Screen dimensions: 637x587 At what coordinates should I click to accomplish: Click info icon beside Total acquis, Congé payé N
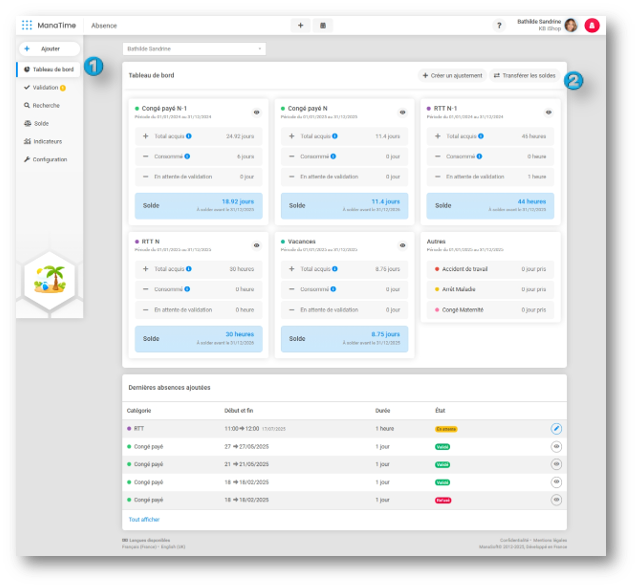coord(335,136)
